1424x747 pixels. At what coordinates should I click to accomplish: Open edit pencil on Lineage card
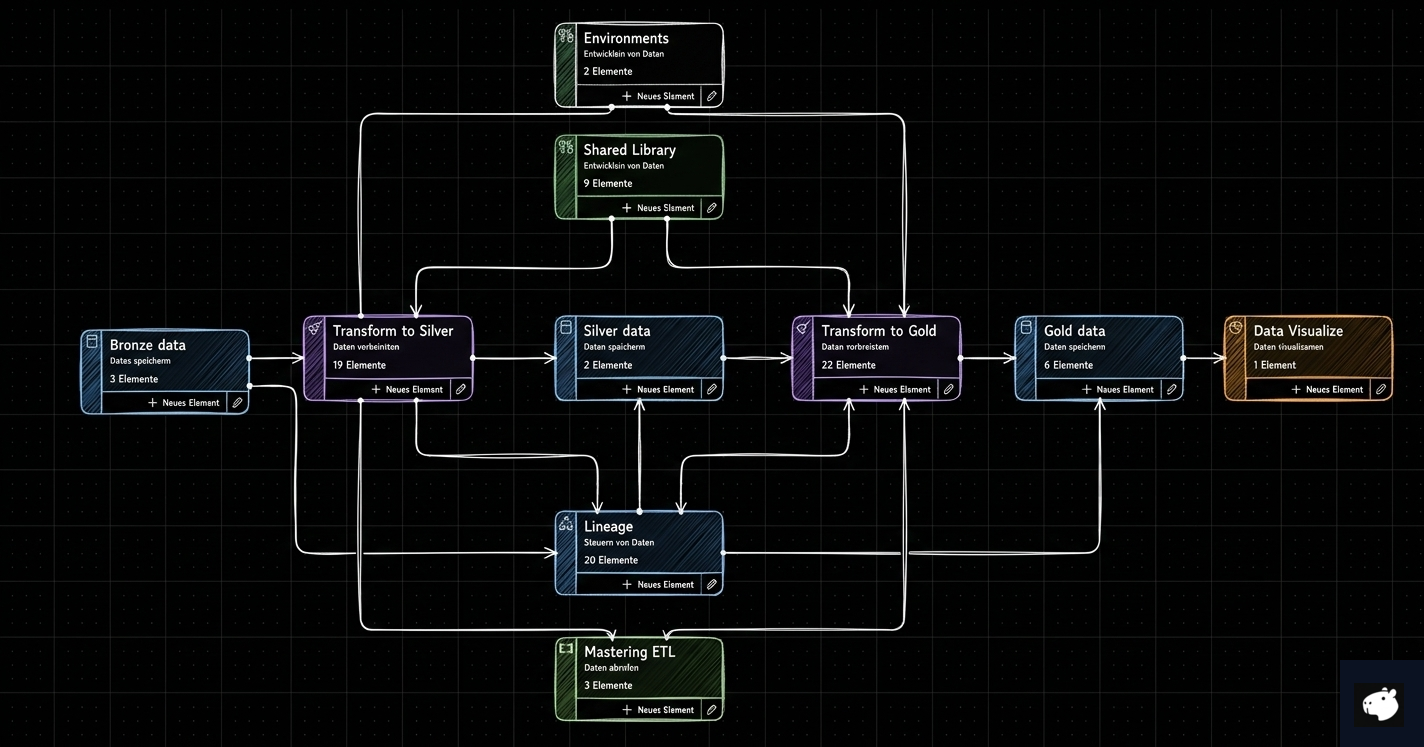coord(711,584)
